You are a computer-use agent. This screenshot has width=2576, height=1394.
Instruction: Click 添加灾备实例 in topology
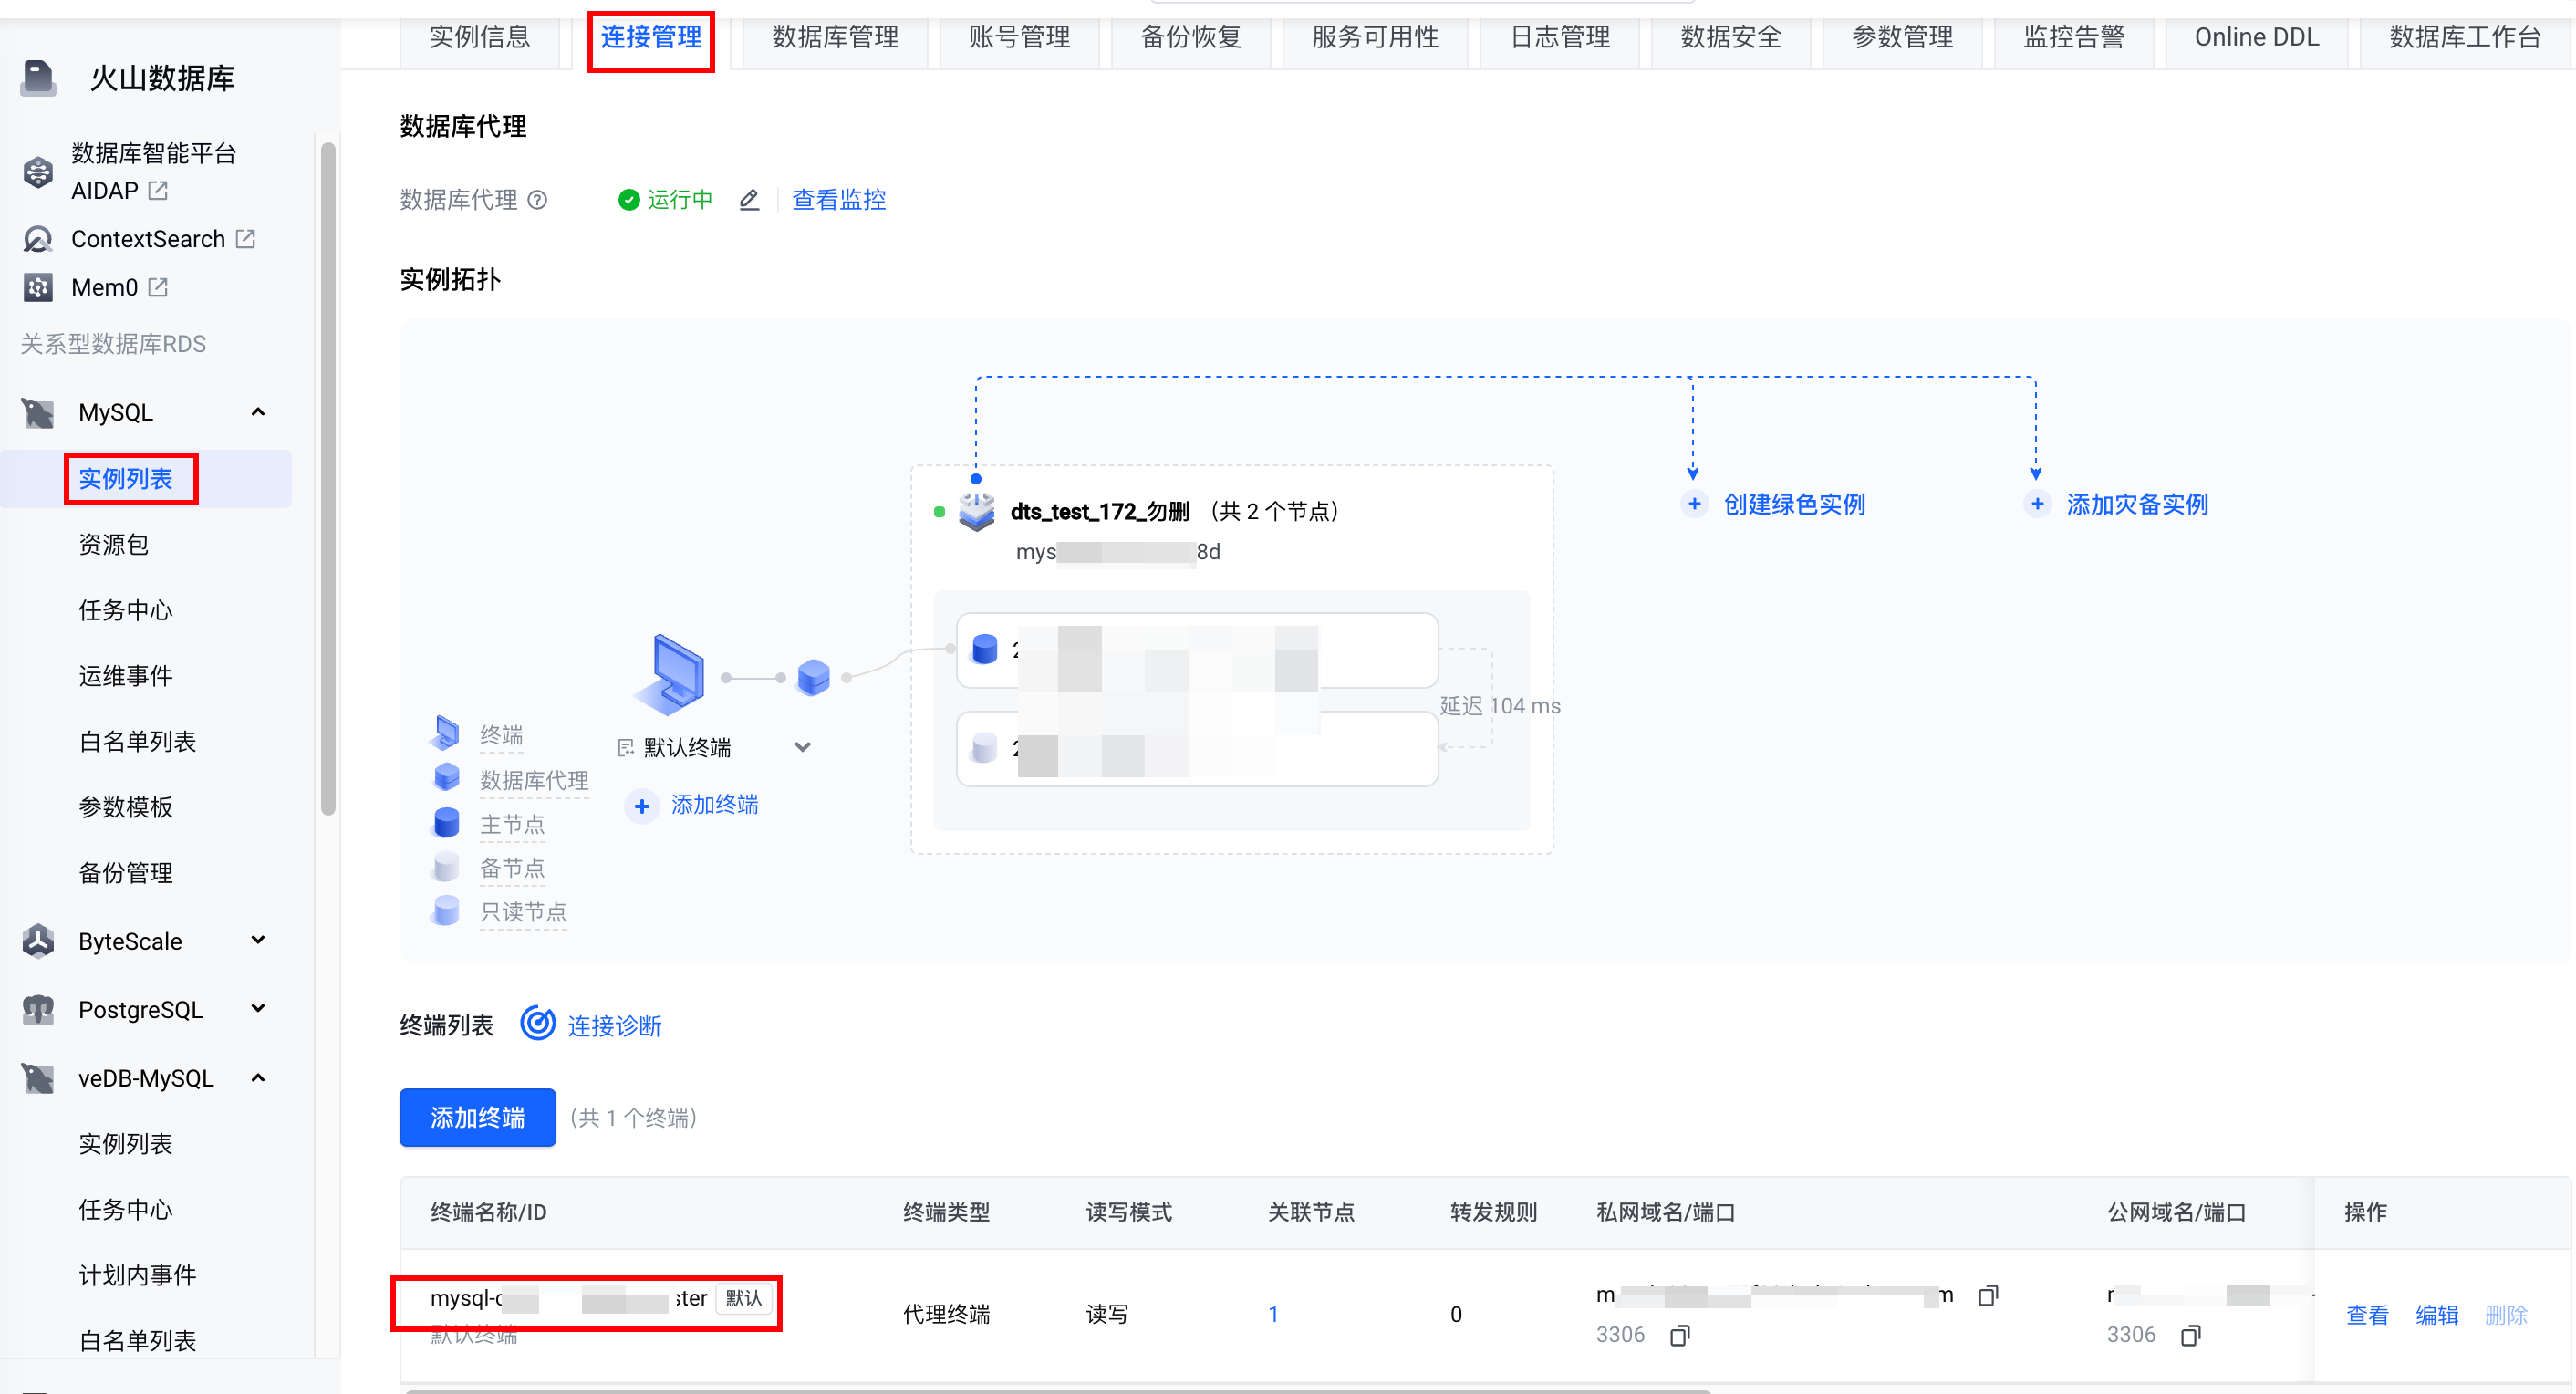tap(2136, 504)
